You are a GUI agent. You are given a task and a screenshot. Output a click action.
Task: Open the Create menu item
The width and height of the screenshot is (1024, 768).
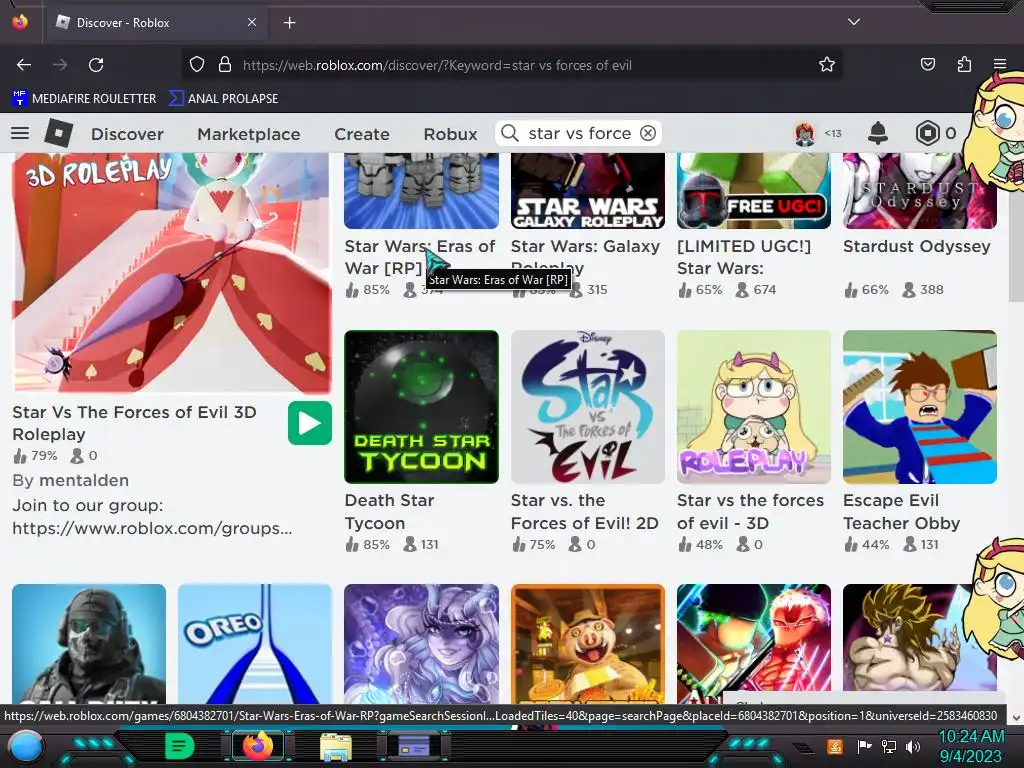point(362,134)
